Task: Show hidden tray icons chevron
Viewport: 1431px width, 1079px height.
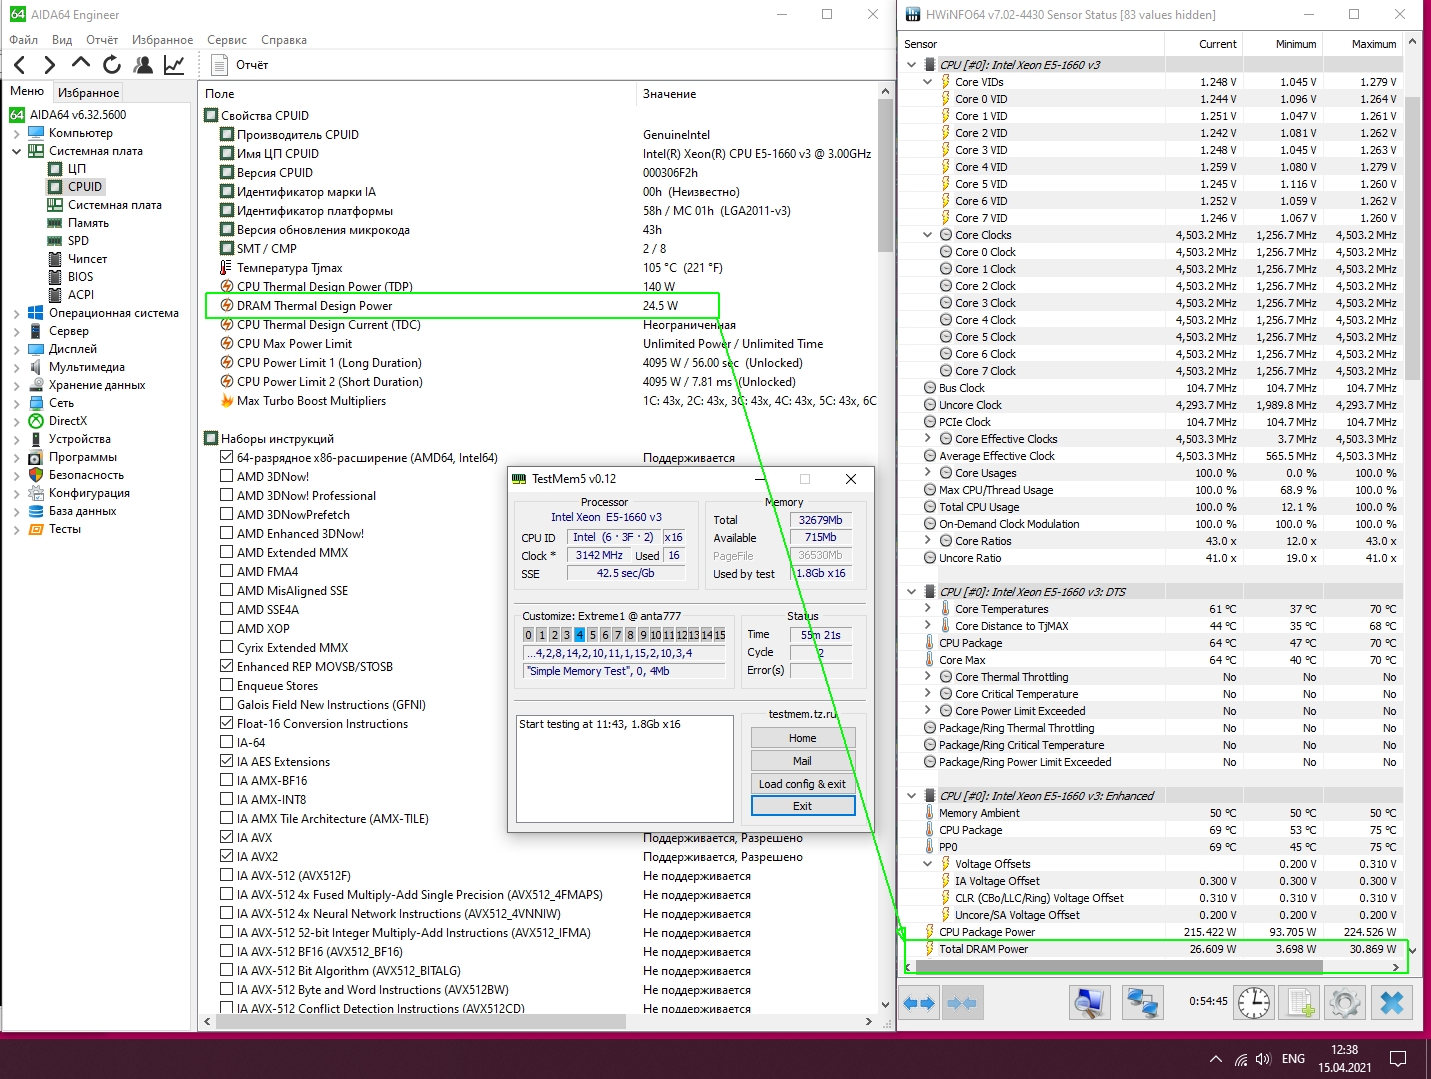Action: pos(1216,1059)
